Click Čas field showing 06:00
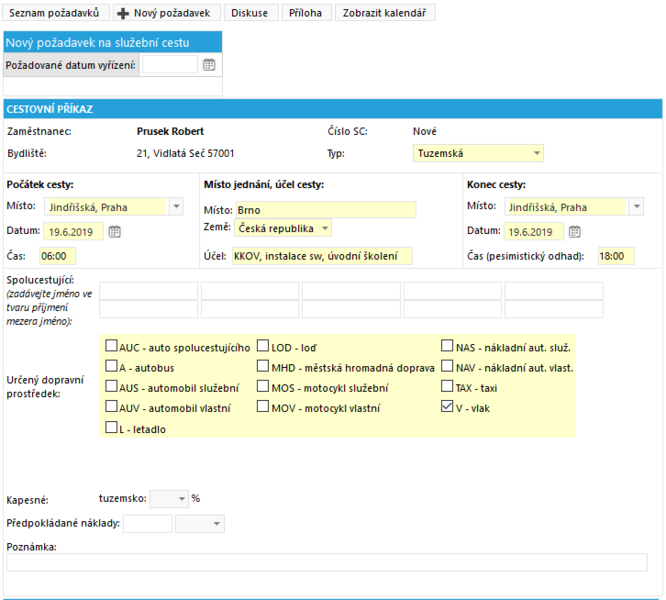 57,256
